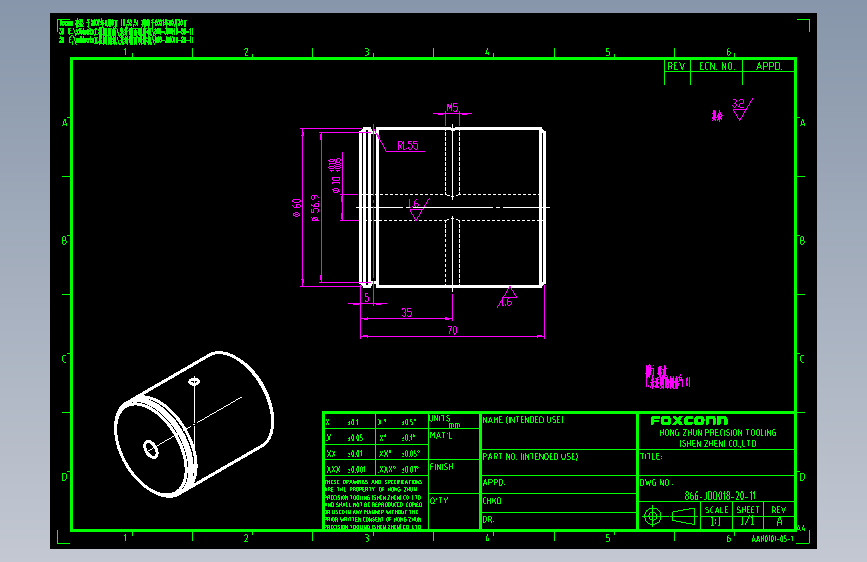Select the 5 groove width dimension
The height and width of the screenshot is (562, 867).
367,298
